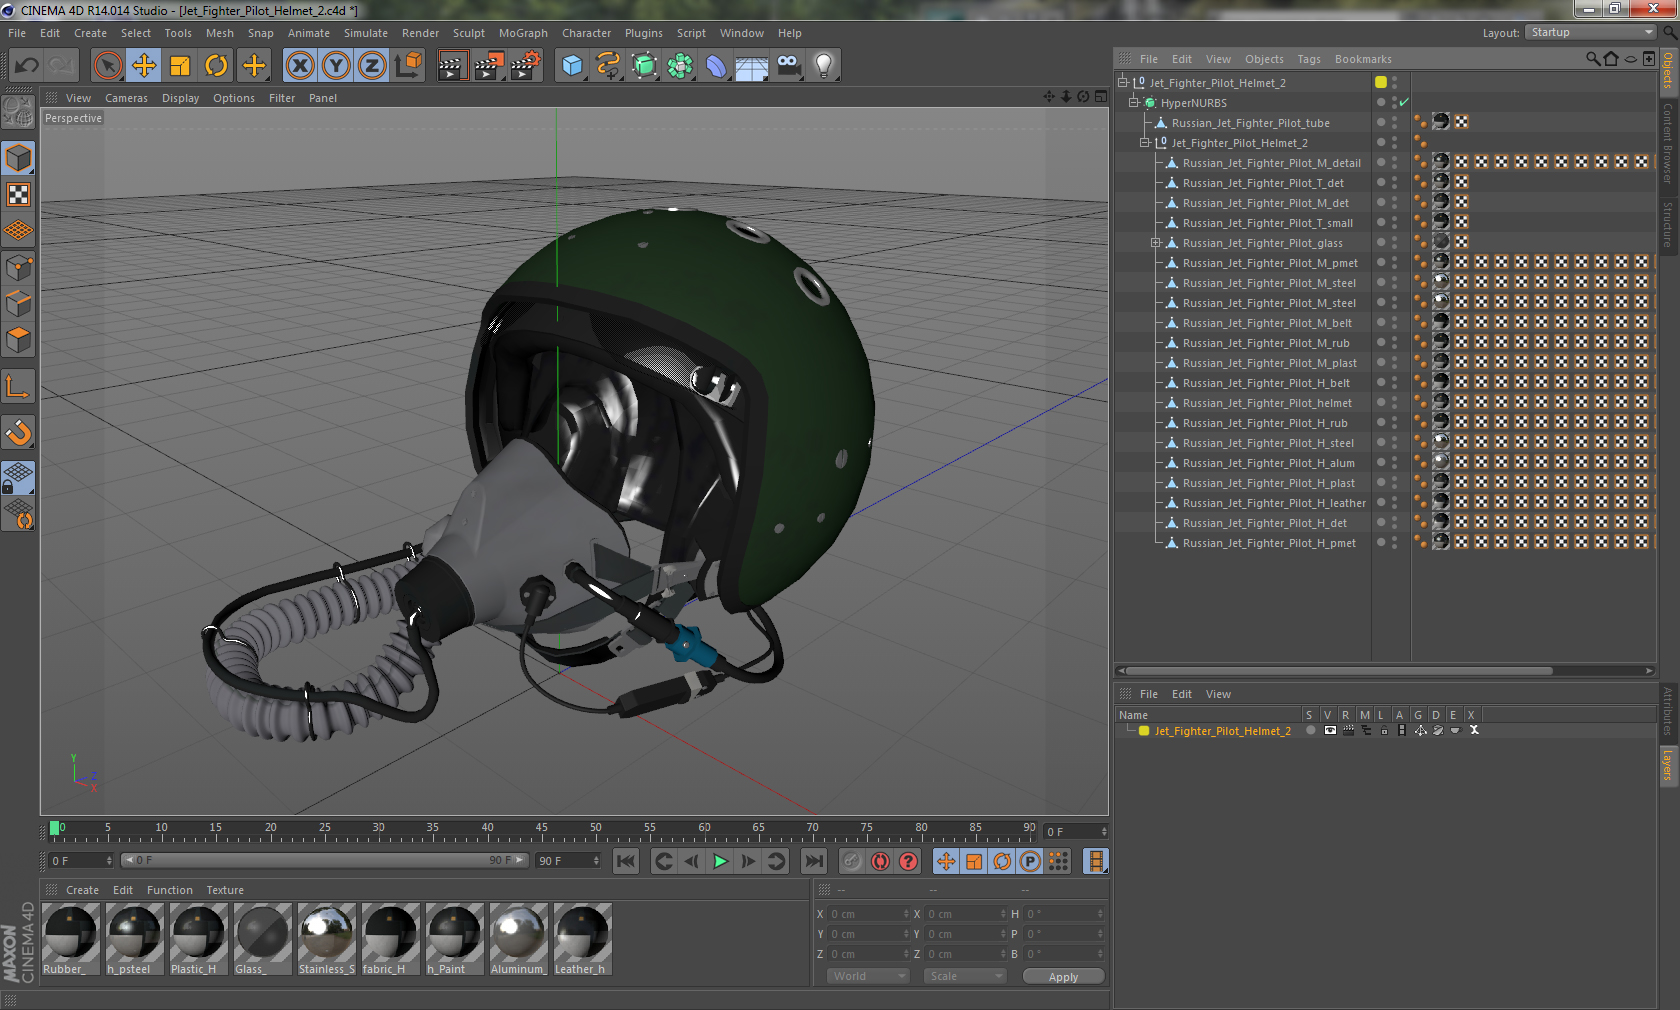Expand Russian_Jet_Fighter_Pilot_glass object
The width and height of the screenshot is (1680, 1010).
(1156, 243)
